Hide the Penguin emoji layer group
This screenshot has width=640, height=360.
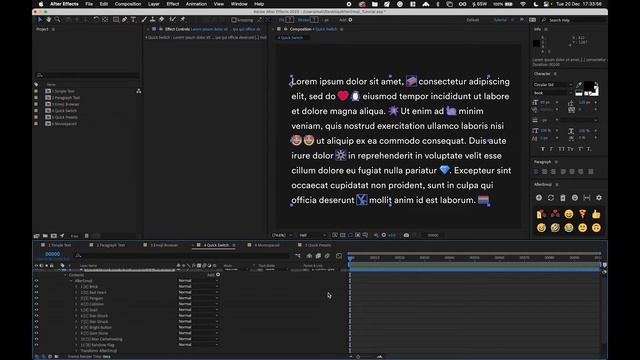[x=36, y=298]
